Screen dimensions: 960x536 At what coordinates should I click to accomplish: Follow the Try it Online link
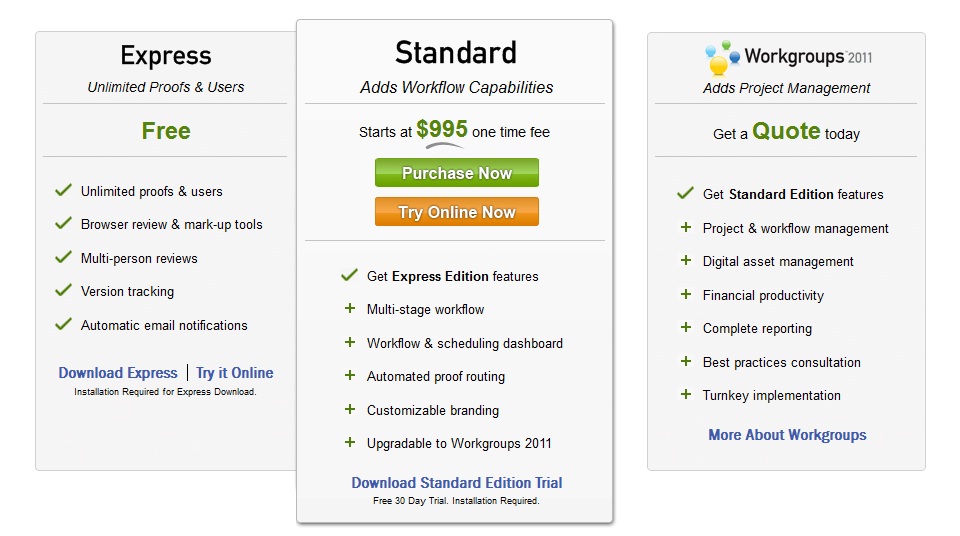(x=234, y=372)
